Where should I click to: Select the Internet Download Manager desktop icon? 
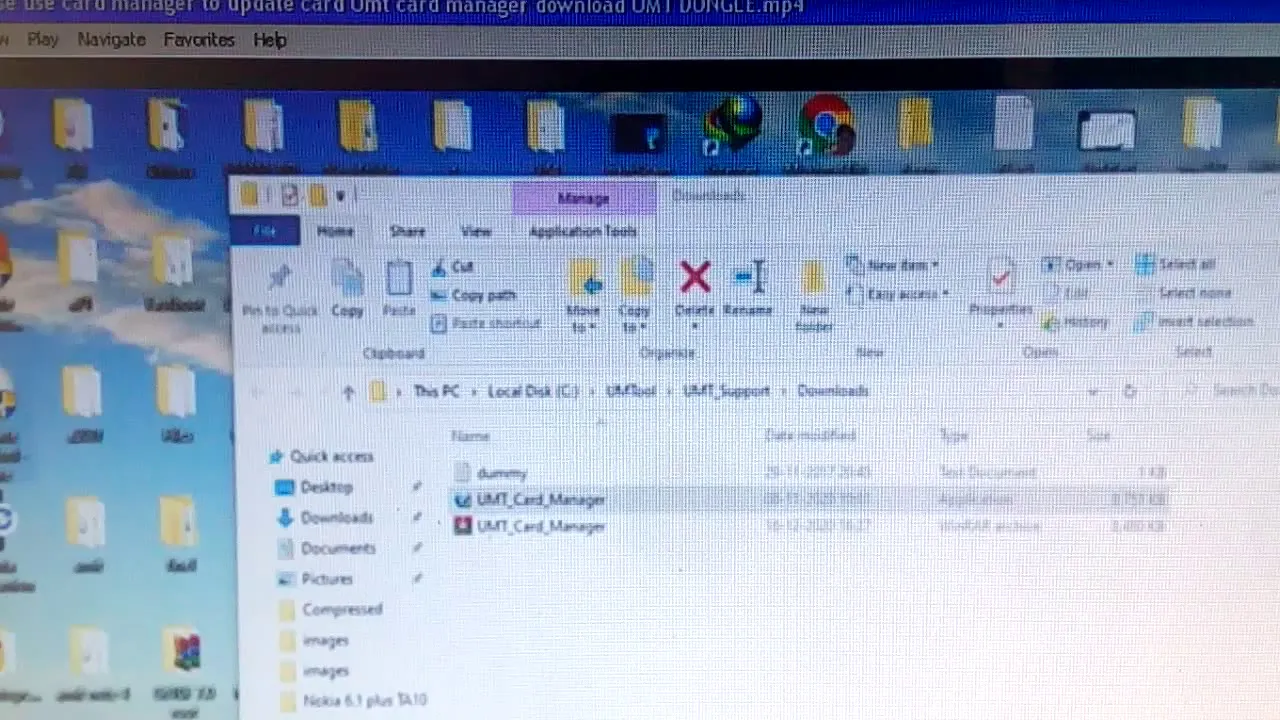733,127
